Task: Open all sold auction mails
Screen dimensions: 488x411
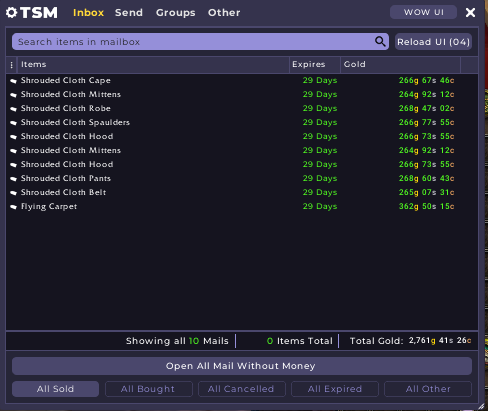Action: tap(55, 389)
